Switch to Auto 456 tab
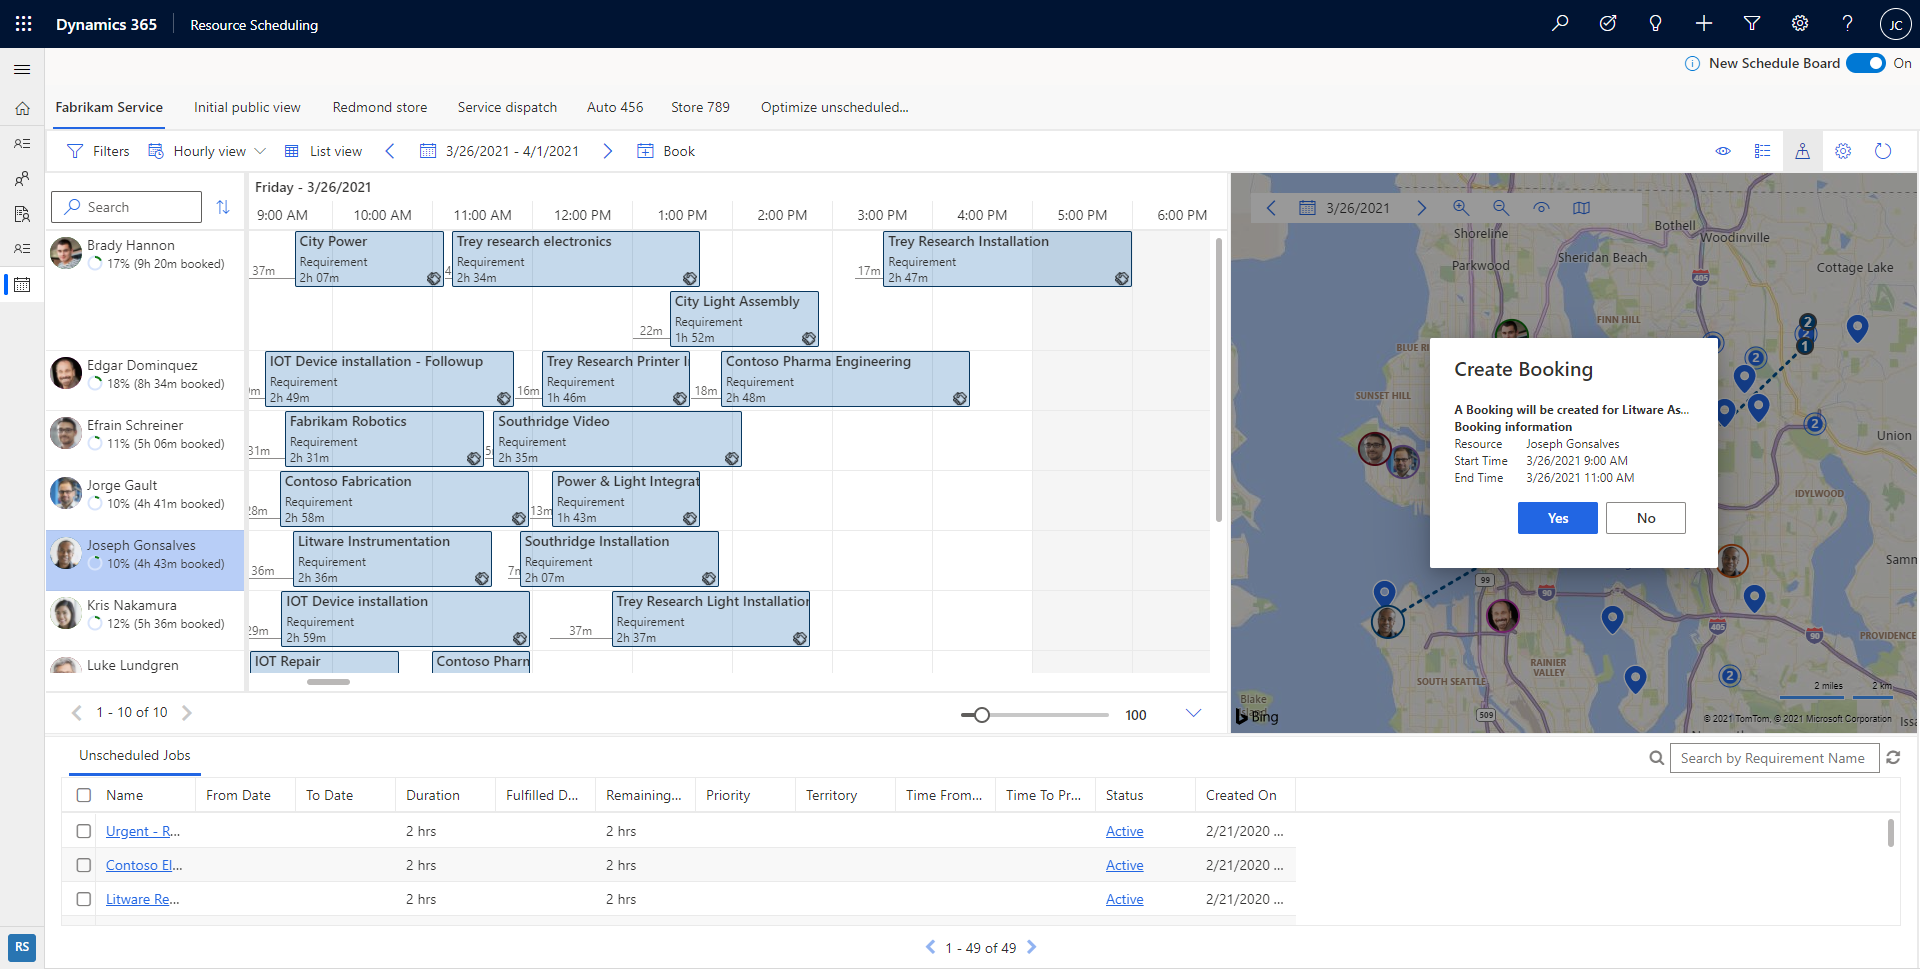1920x969 pixels. [615, 107]
